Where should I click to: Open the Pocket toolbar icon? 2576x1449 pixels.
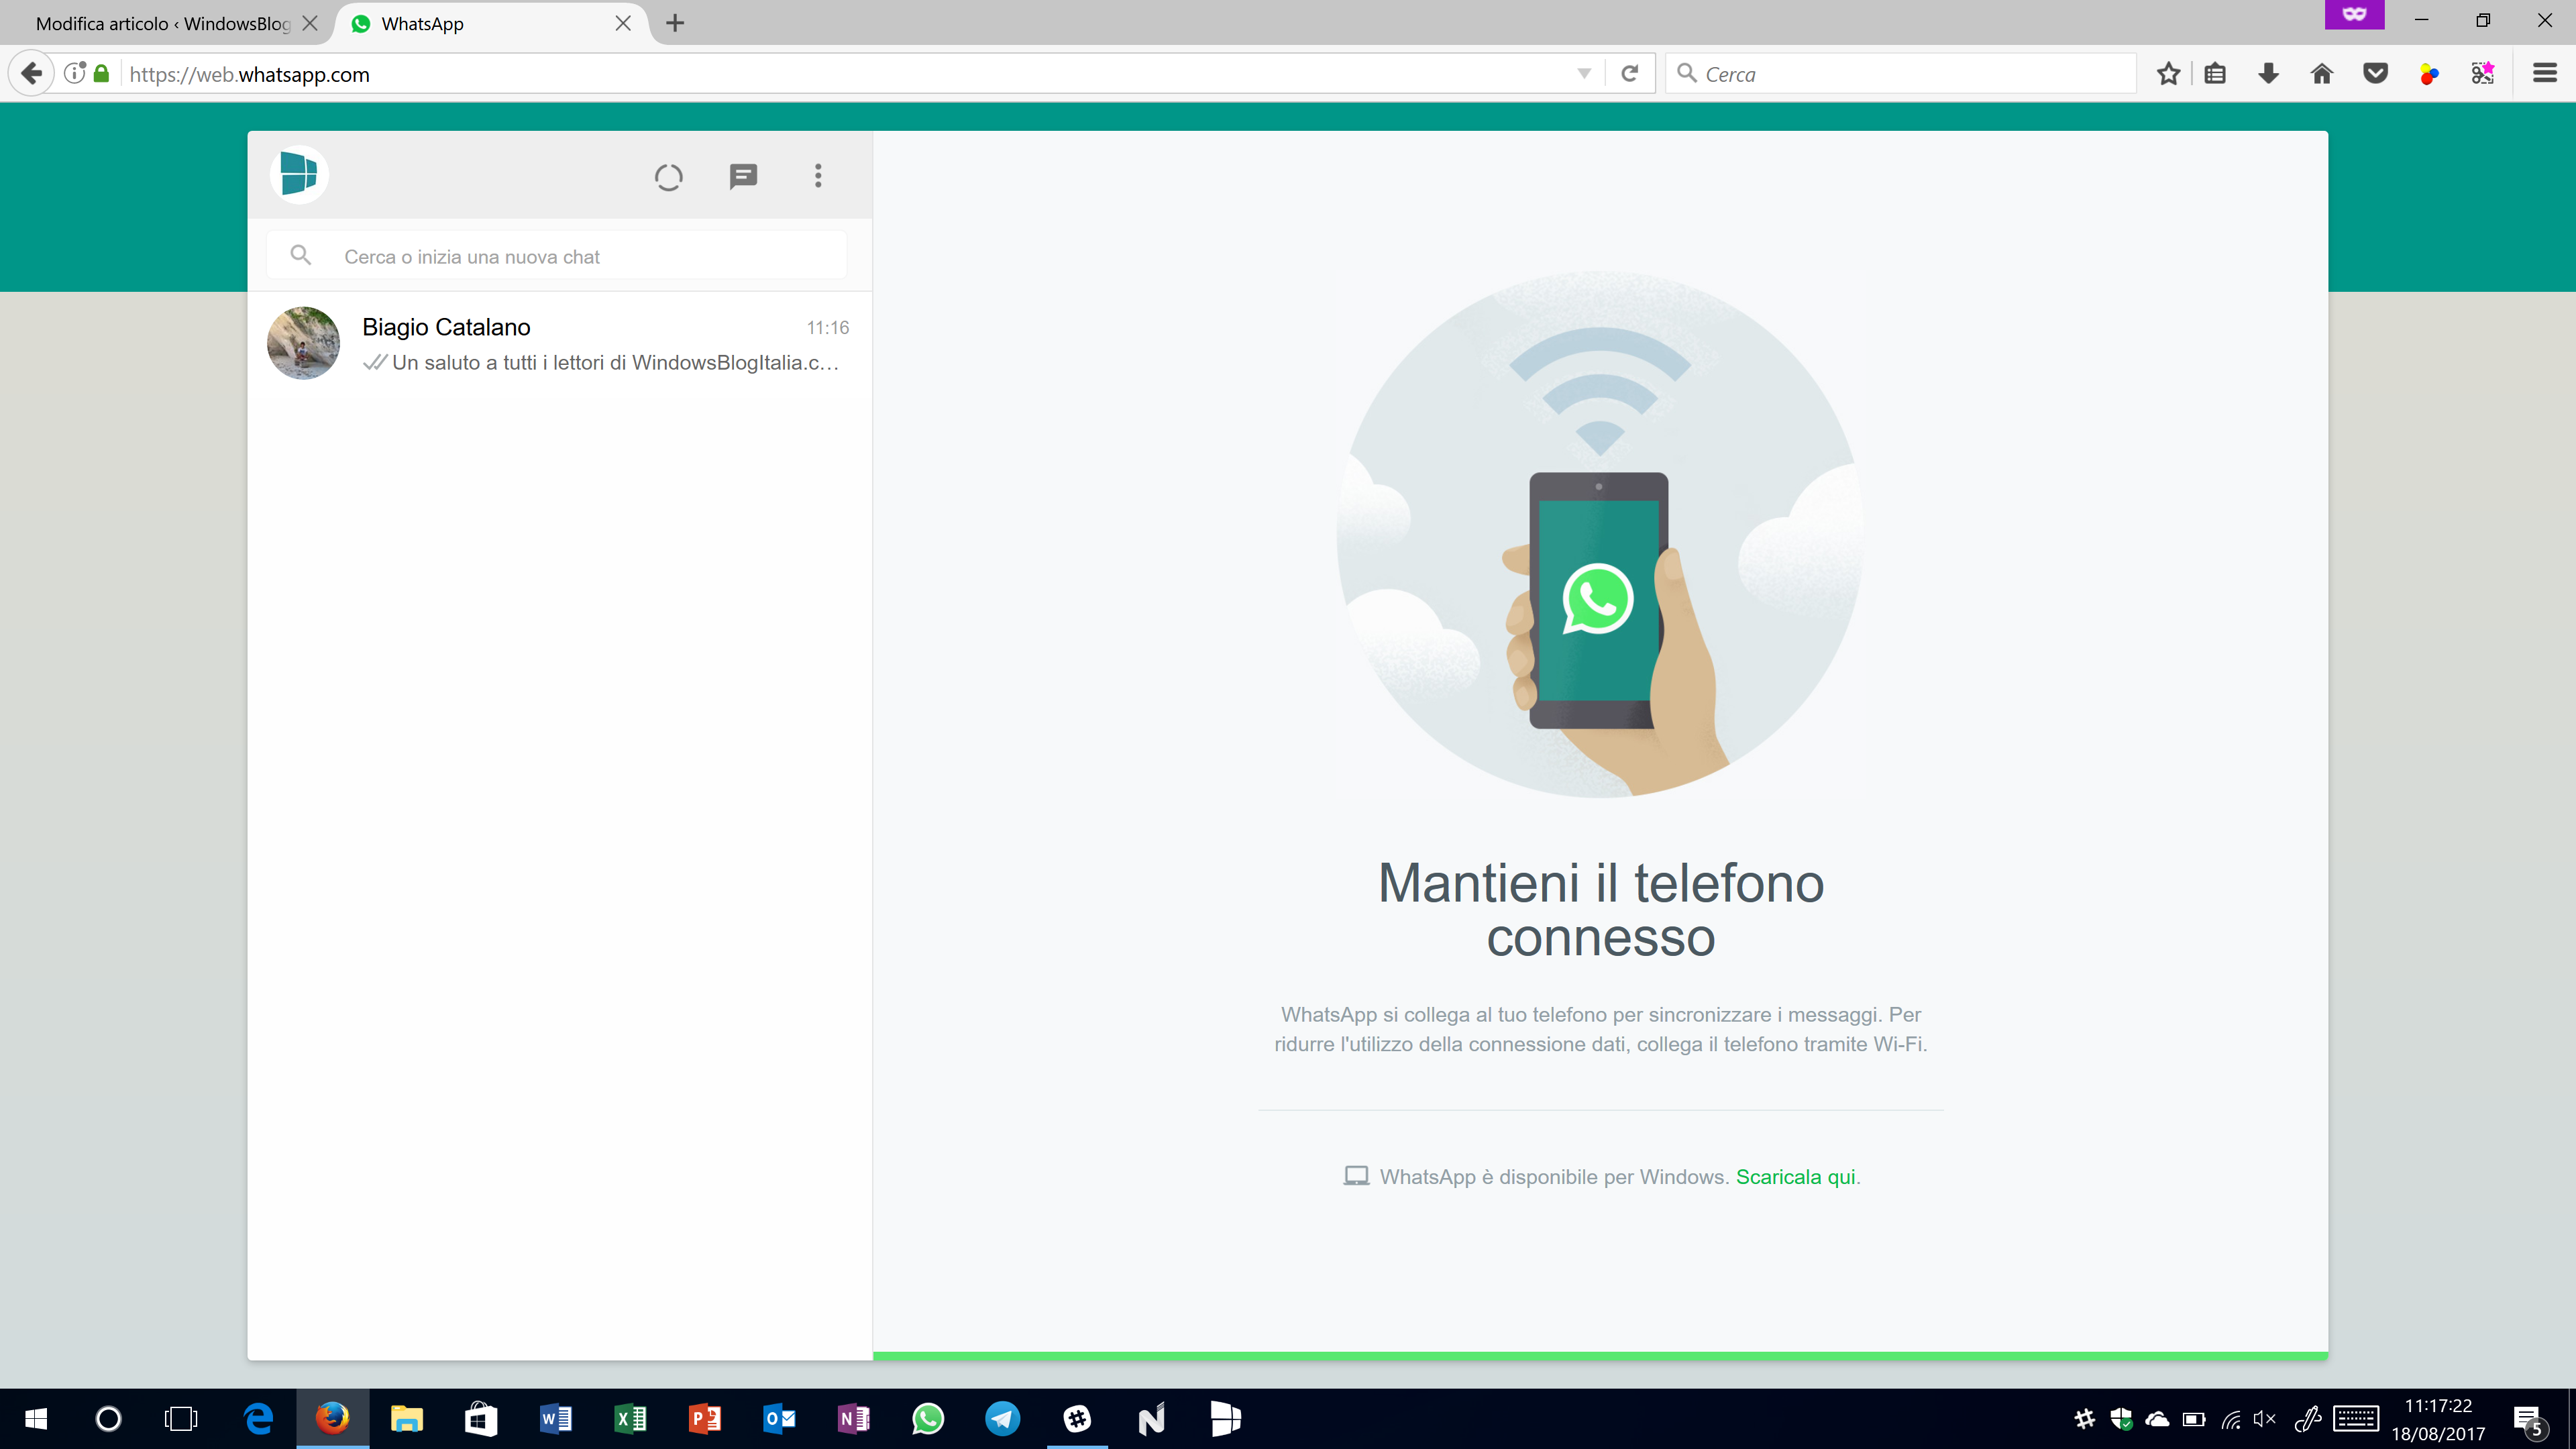(x=2376, y=74)
